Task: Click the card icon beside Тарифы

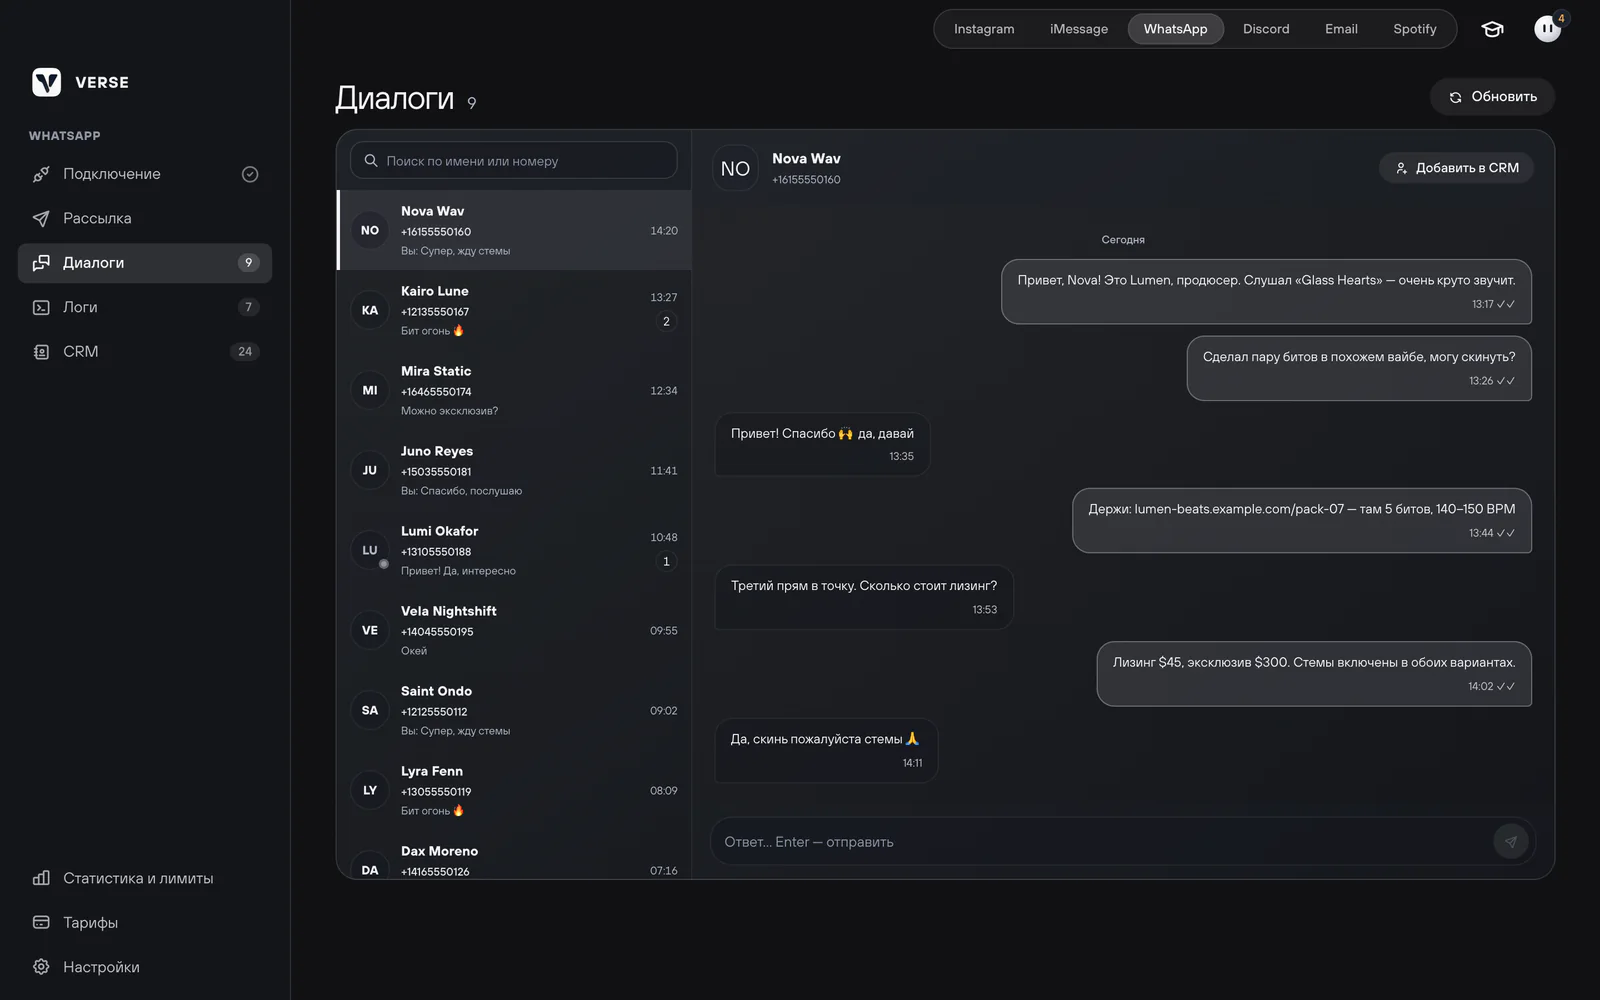Action: click(41, 922)
